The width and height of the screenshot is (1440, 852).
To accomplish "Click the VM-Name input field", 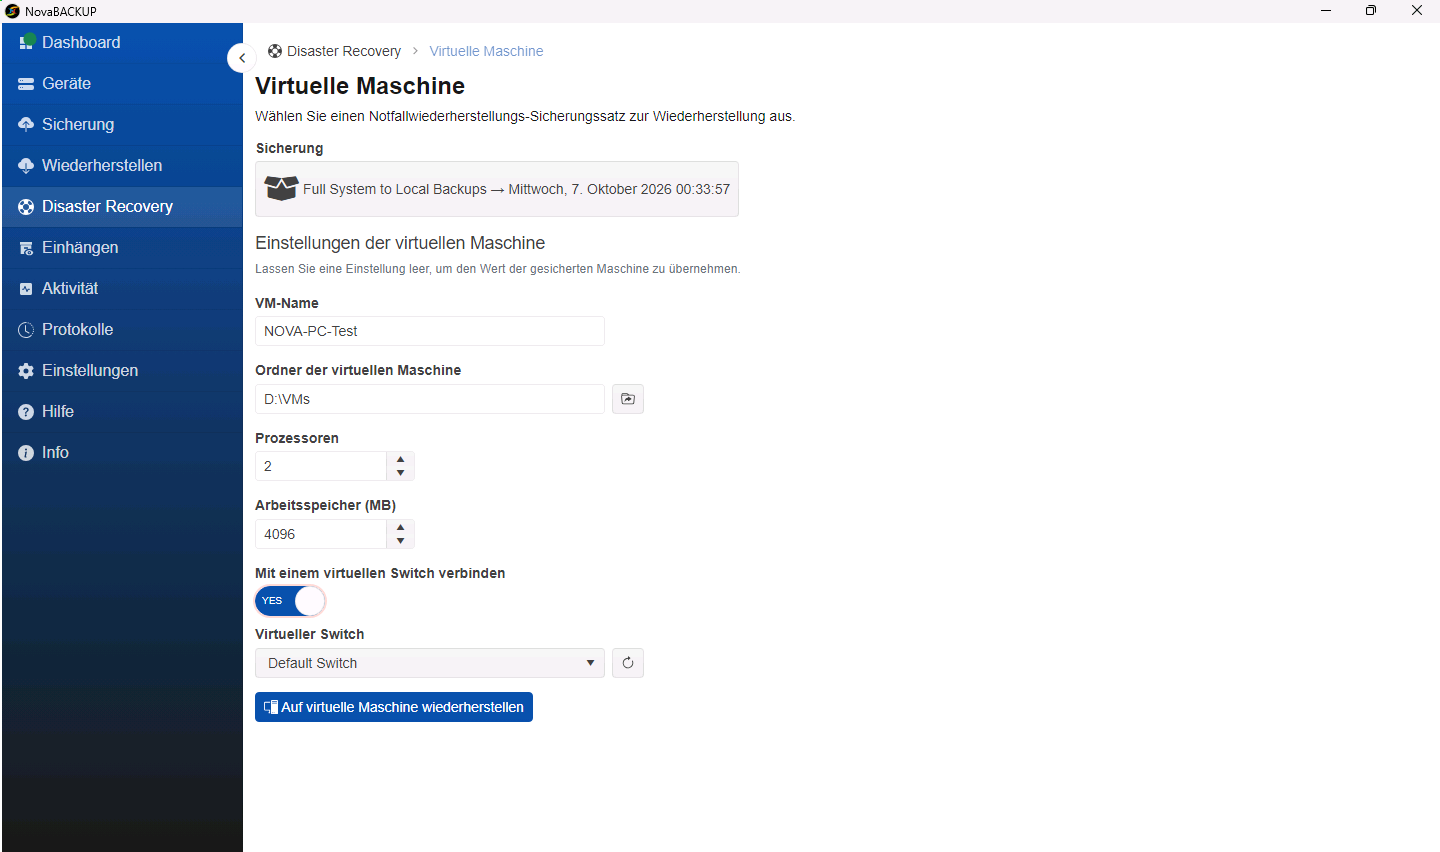I will [430, 331].
